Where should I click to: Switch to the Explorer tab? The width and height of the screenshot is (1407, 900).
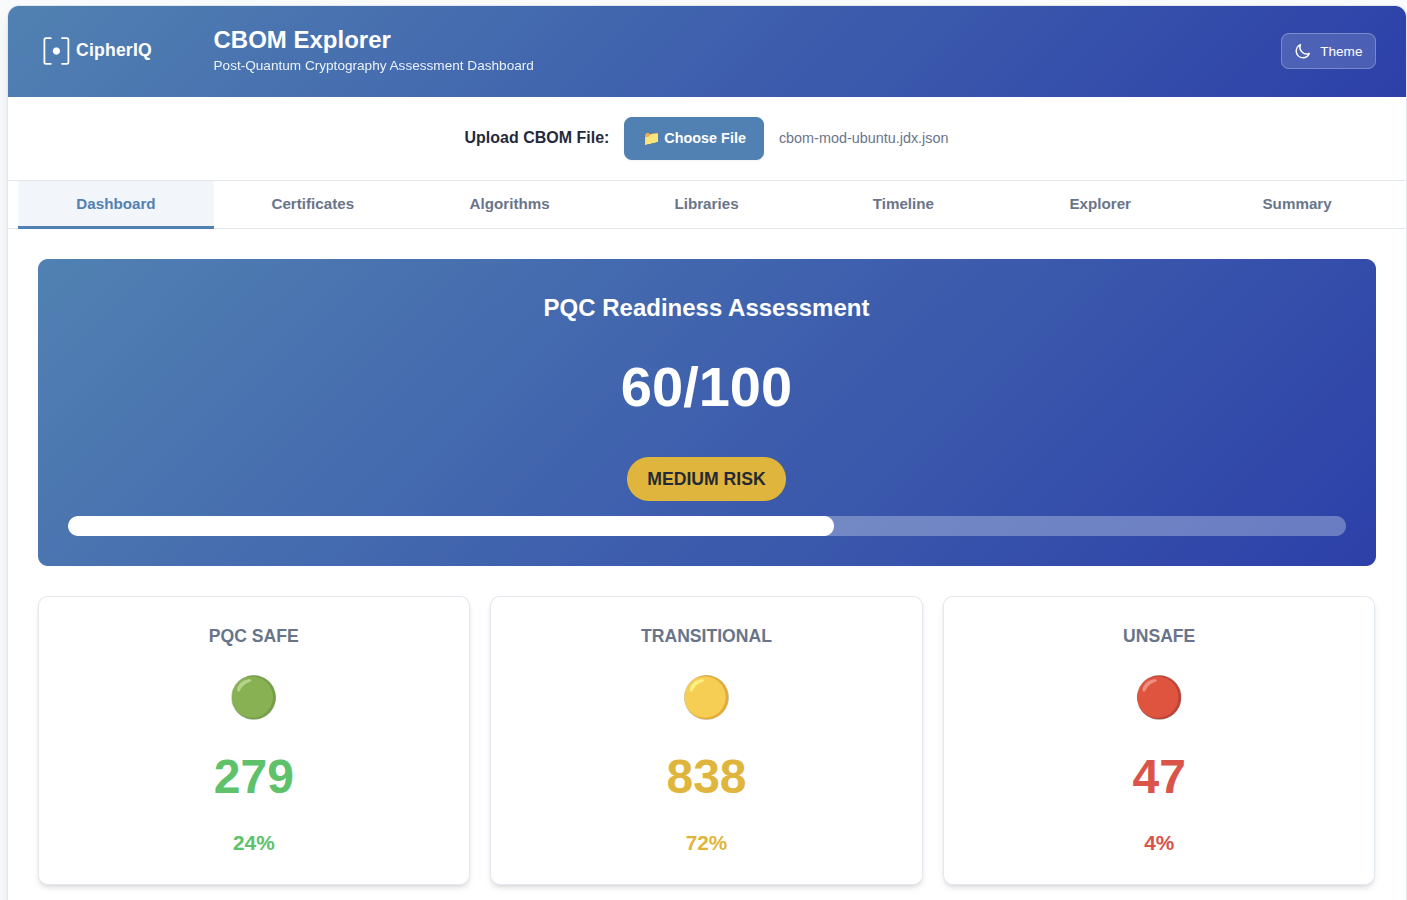pyautogui.click(x=1099, y=204)
